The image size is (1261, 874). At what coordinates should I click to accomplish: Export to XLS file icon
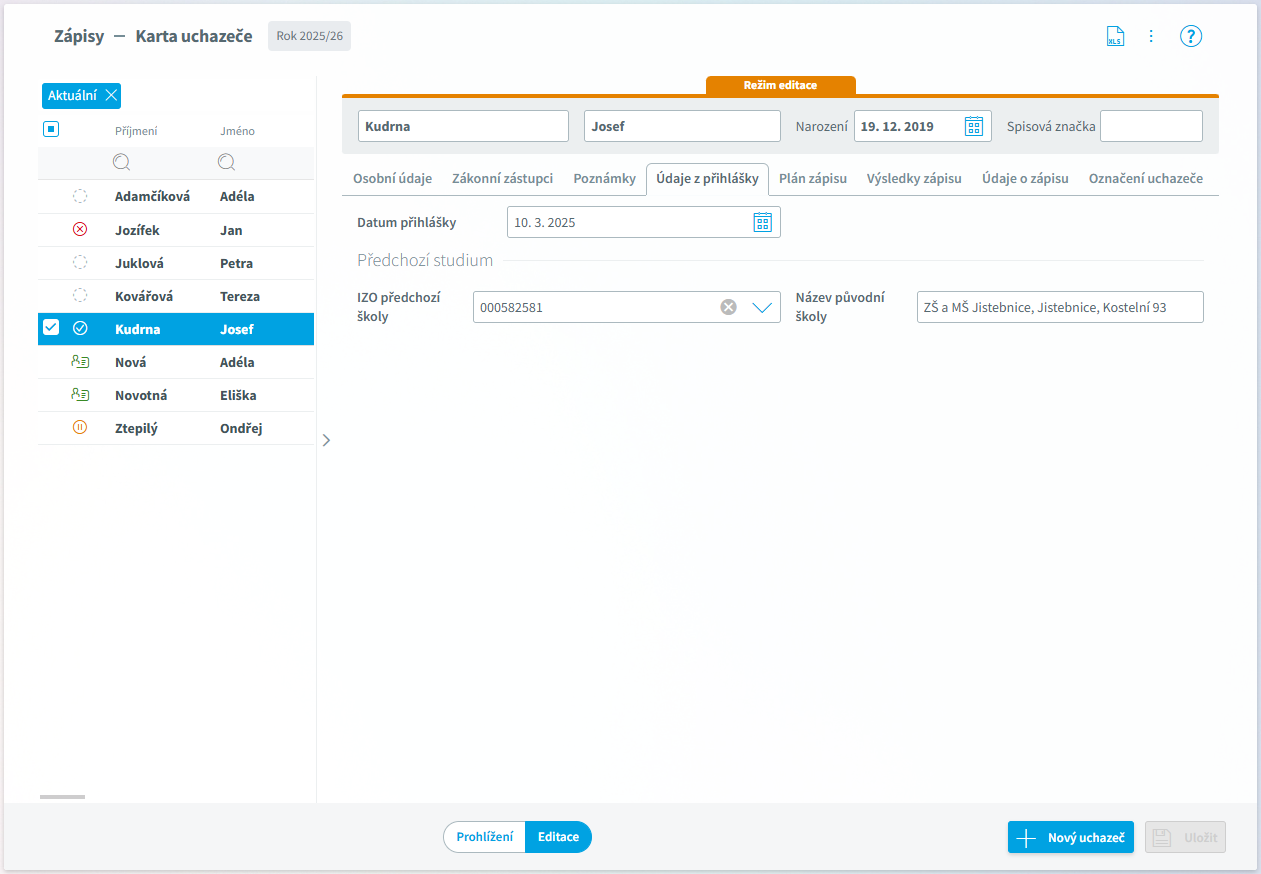(1114, 37)
